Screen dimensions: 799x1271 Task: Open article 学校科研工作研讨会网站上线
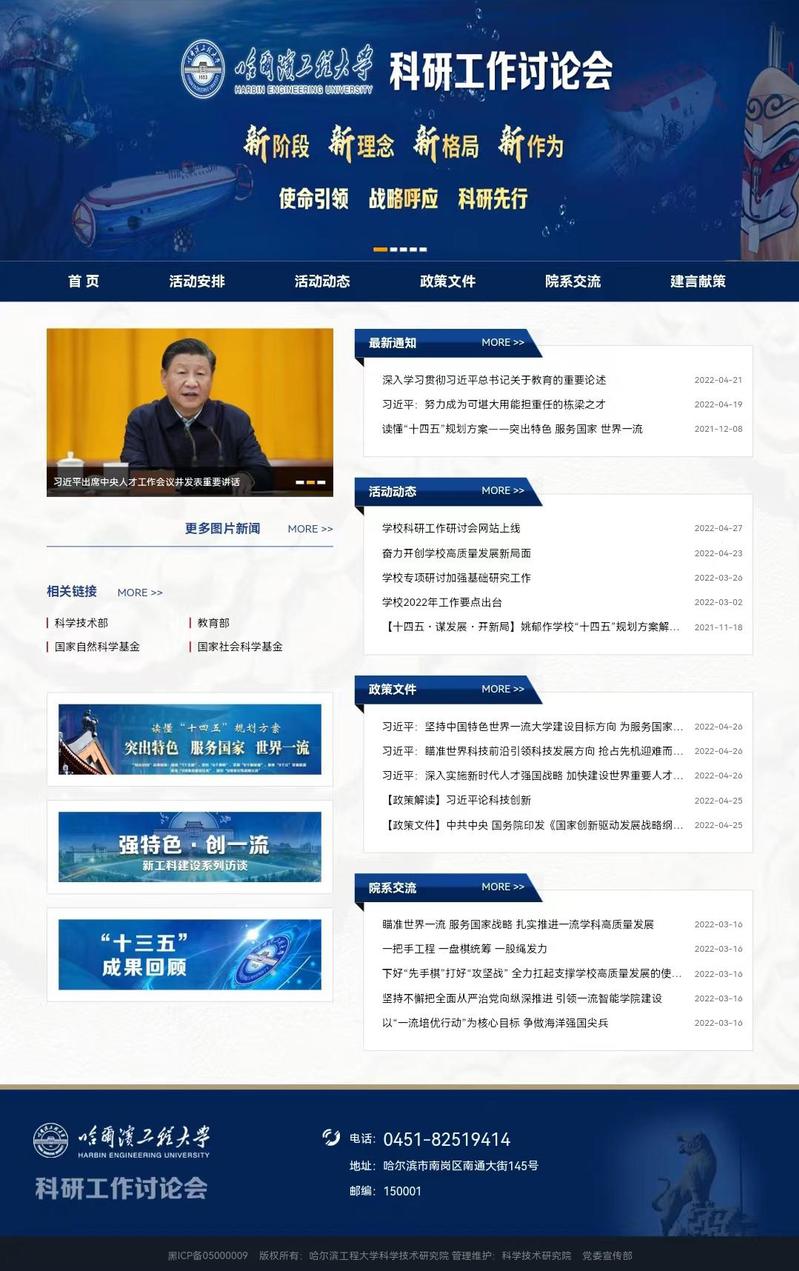(x=451, y=528)
